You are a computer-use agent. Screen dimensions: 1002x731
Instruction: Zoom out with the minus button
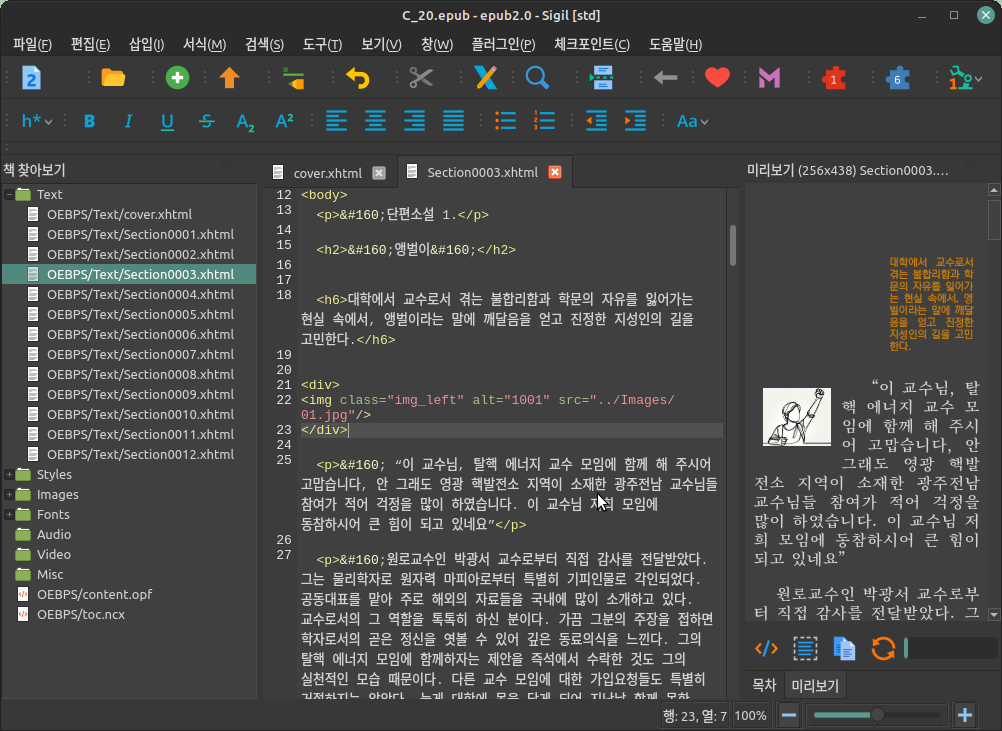point(789,715)
